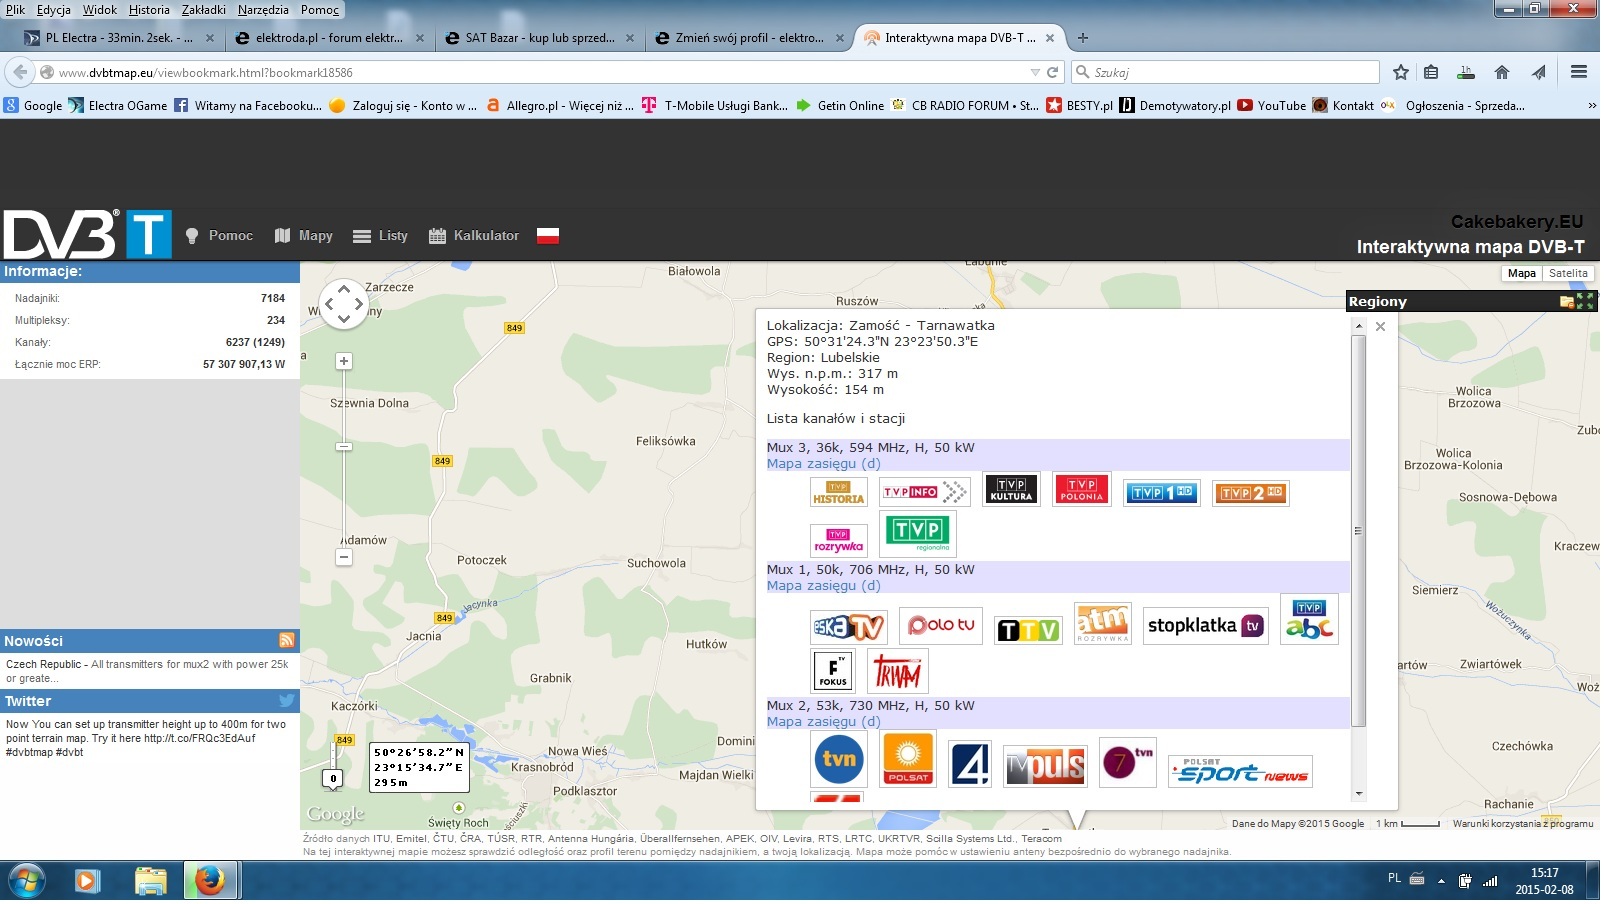Image resolution: width=1605 pixels, height=904 pixels.
Task: Open the TVP Rozrywka channel logo
Action: tap(840, 541)
